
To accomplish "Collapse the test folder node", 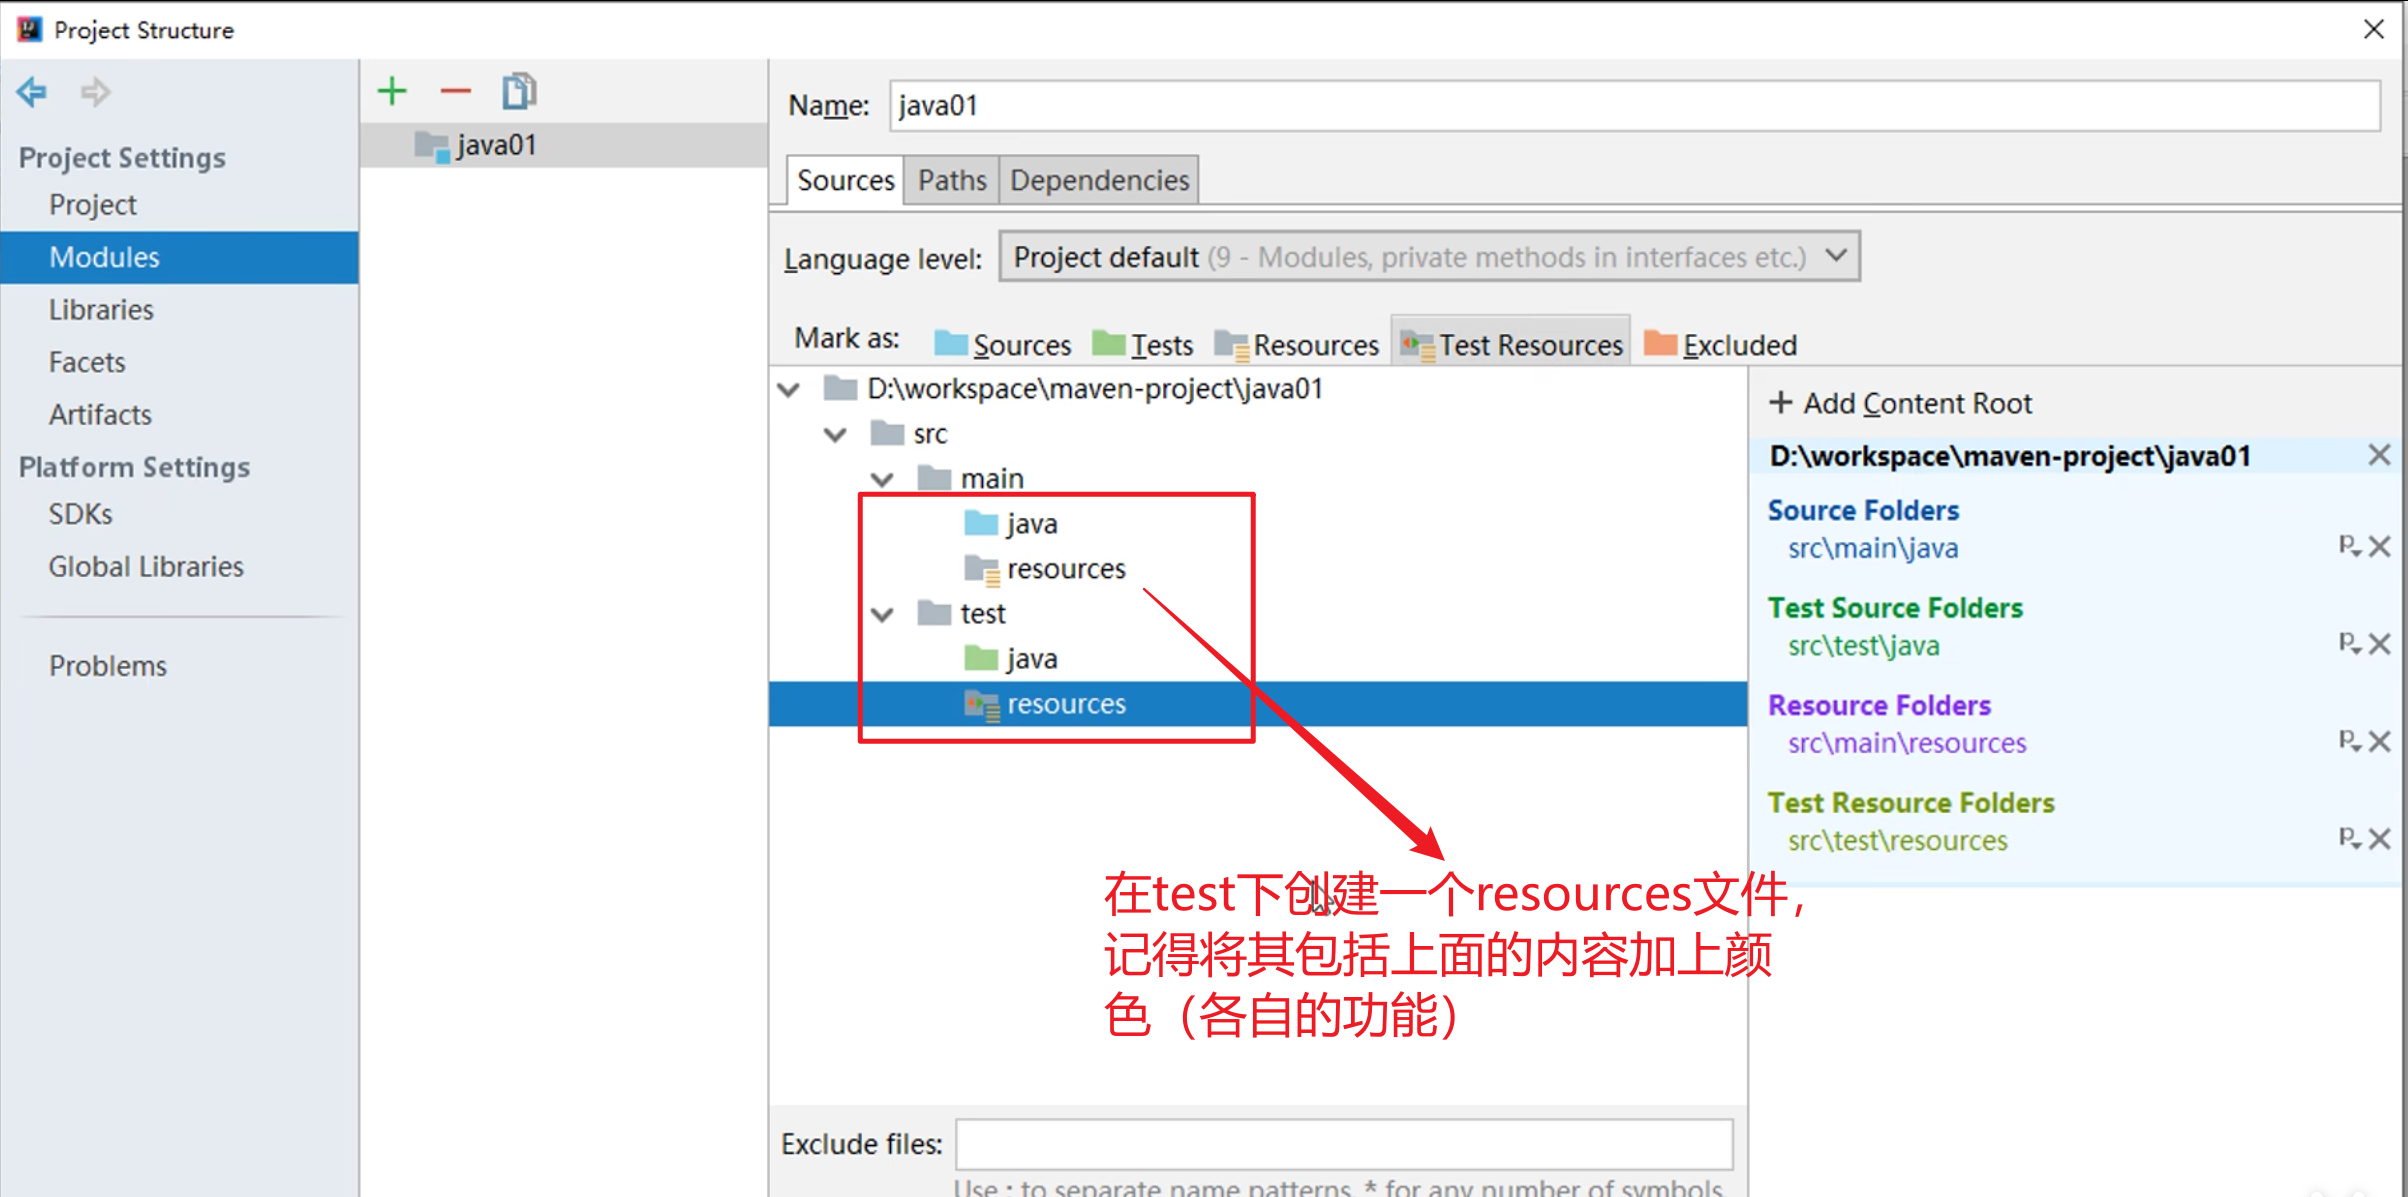I will 882,614.
